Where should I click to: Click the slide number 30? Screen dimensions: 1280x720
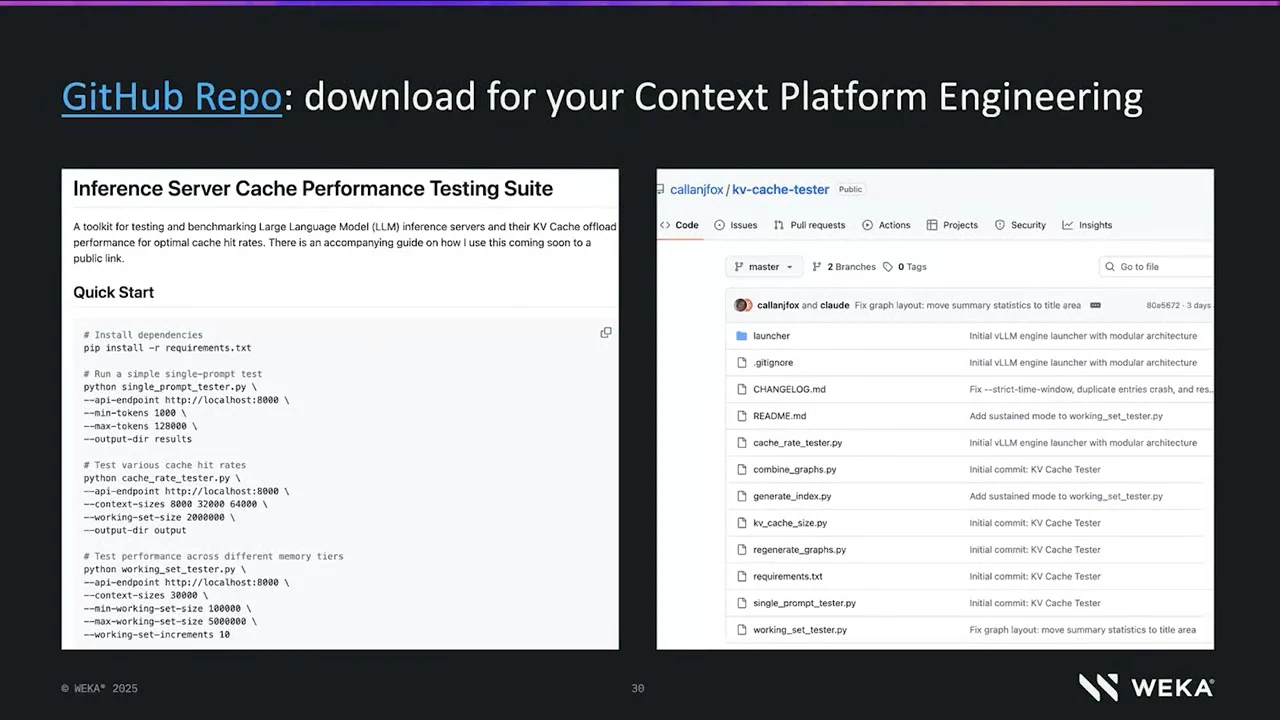pyautogui.click(x=638, y=689)
